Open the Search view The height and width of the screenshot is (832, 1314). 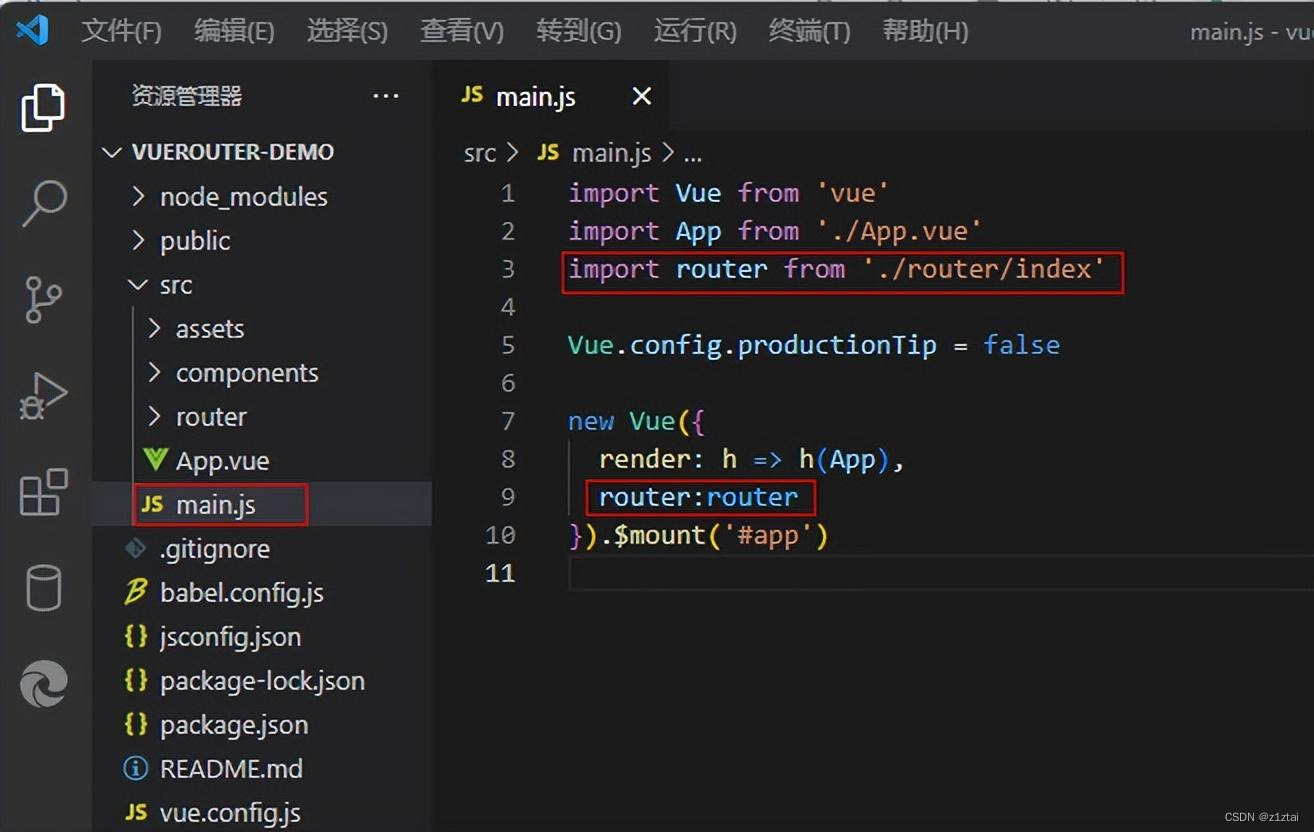point(43,203)
